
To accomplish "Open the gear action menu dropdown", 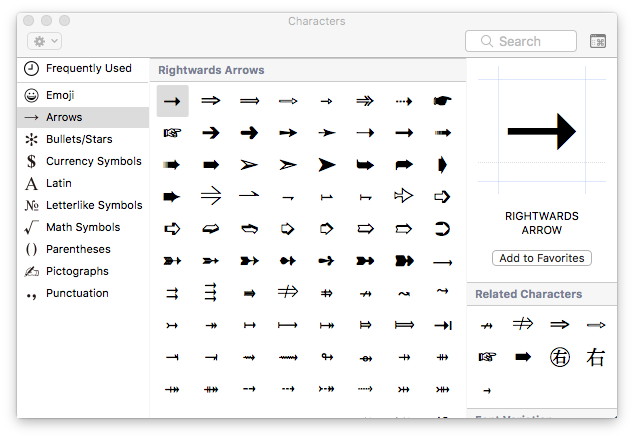I will click(x=44, y=41).
